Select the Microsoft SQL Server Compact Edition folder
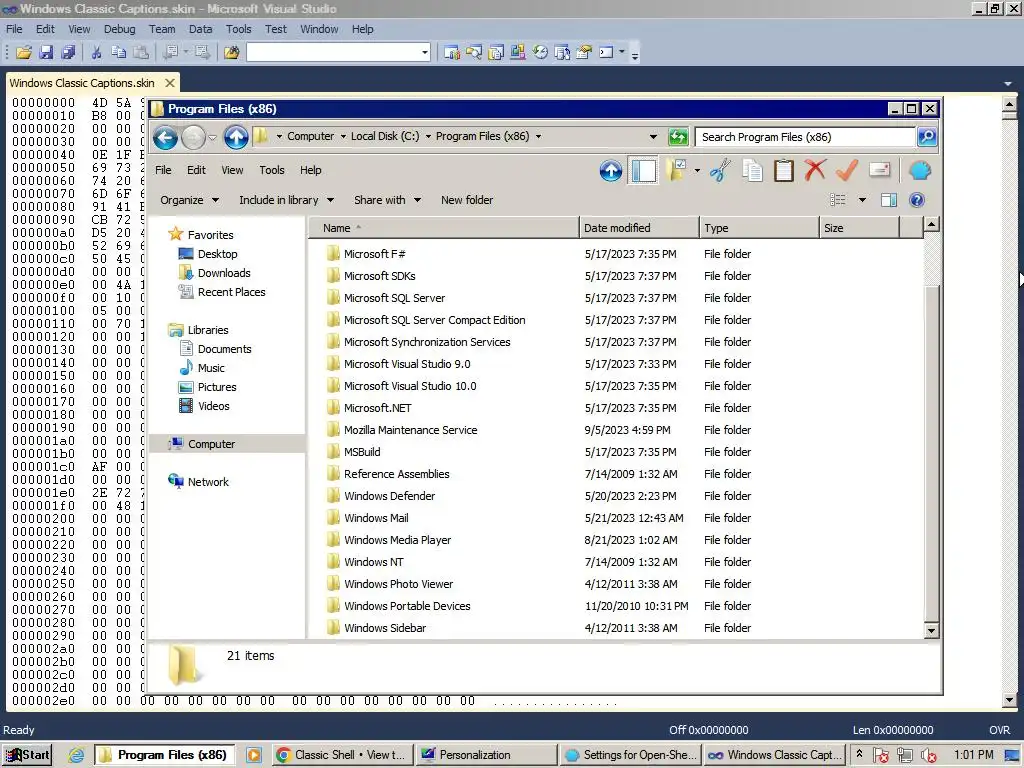 click(x=434, y=320)
